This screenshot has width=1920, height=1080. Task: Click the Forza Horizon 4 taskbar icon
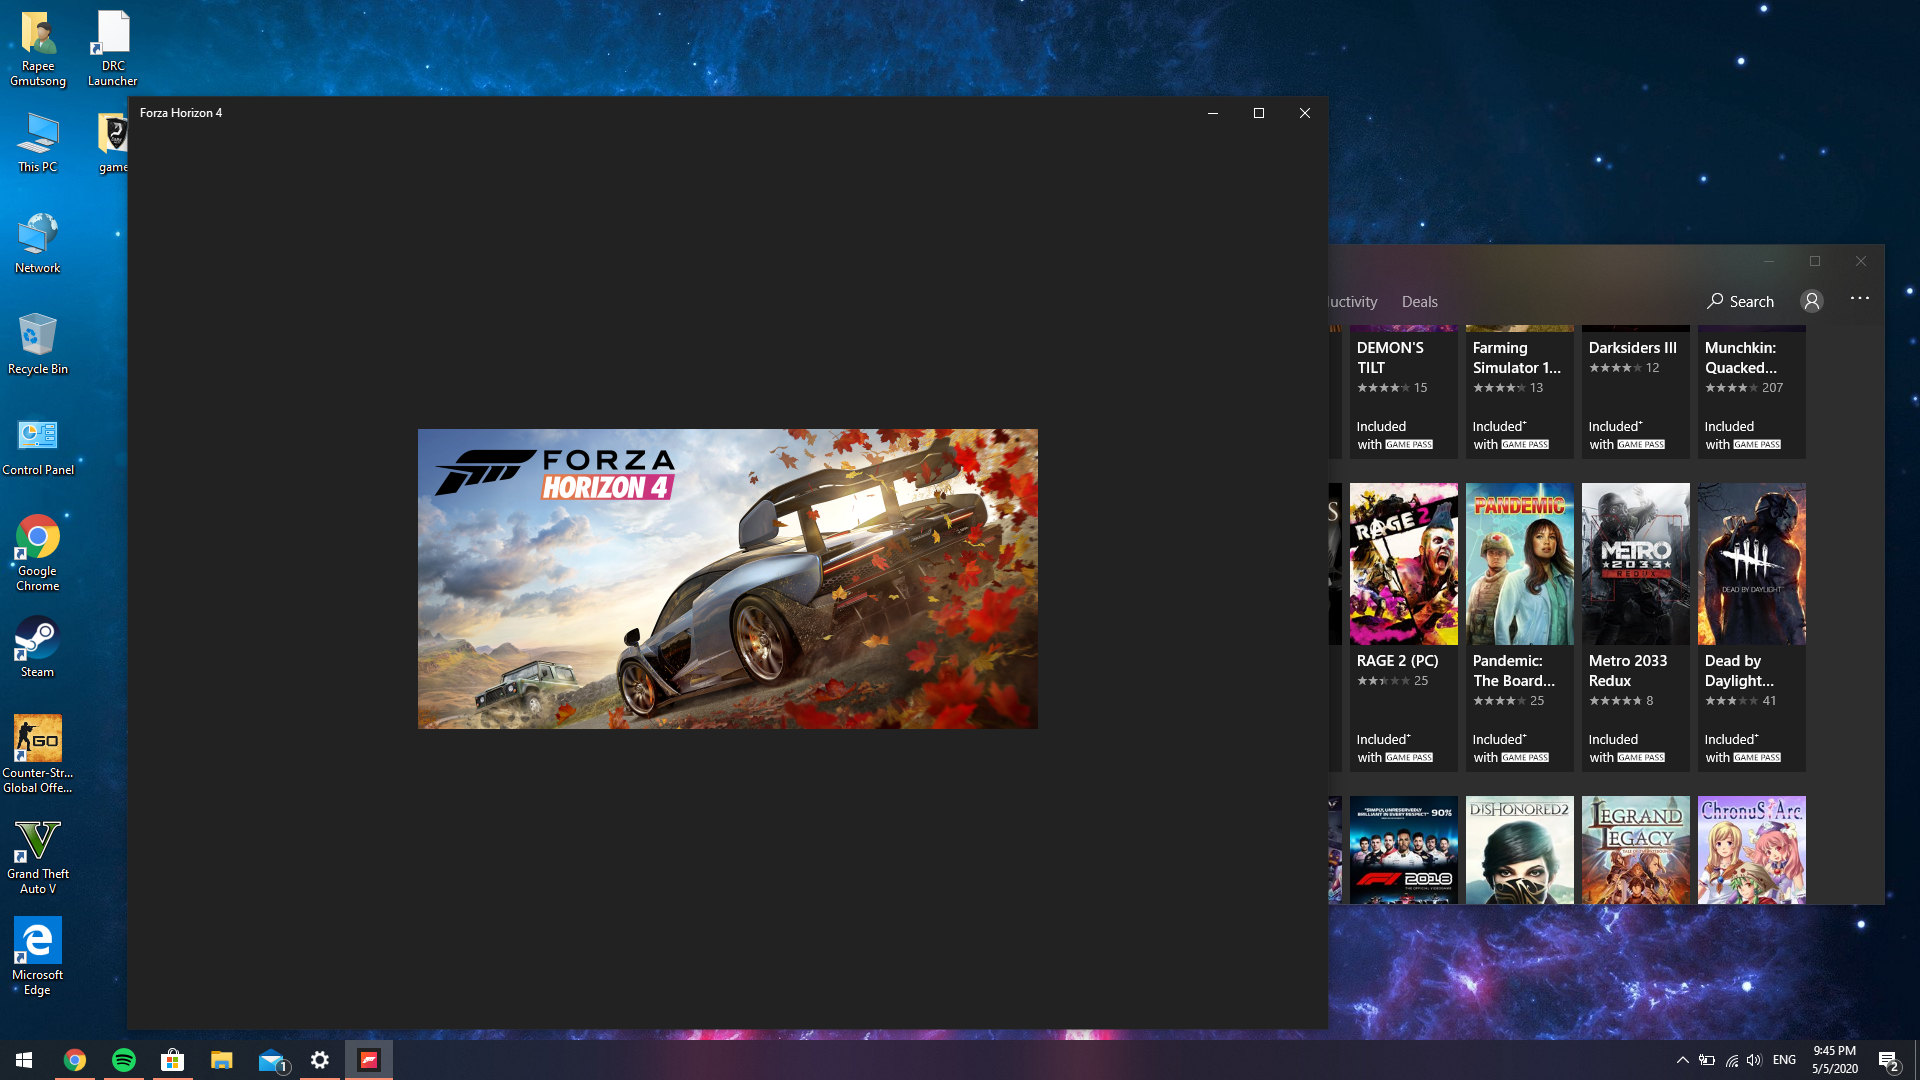(x=369, y=1060)
